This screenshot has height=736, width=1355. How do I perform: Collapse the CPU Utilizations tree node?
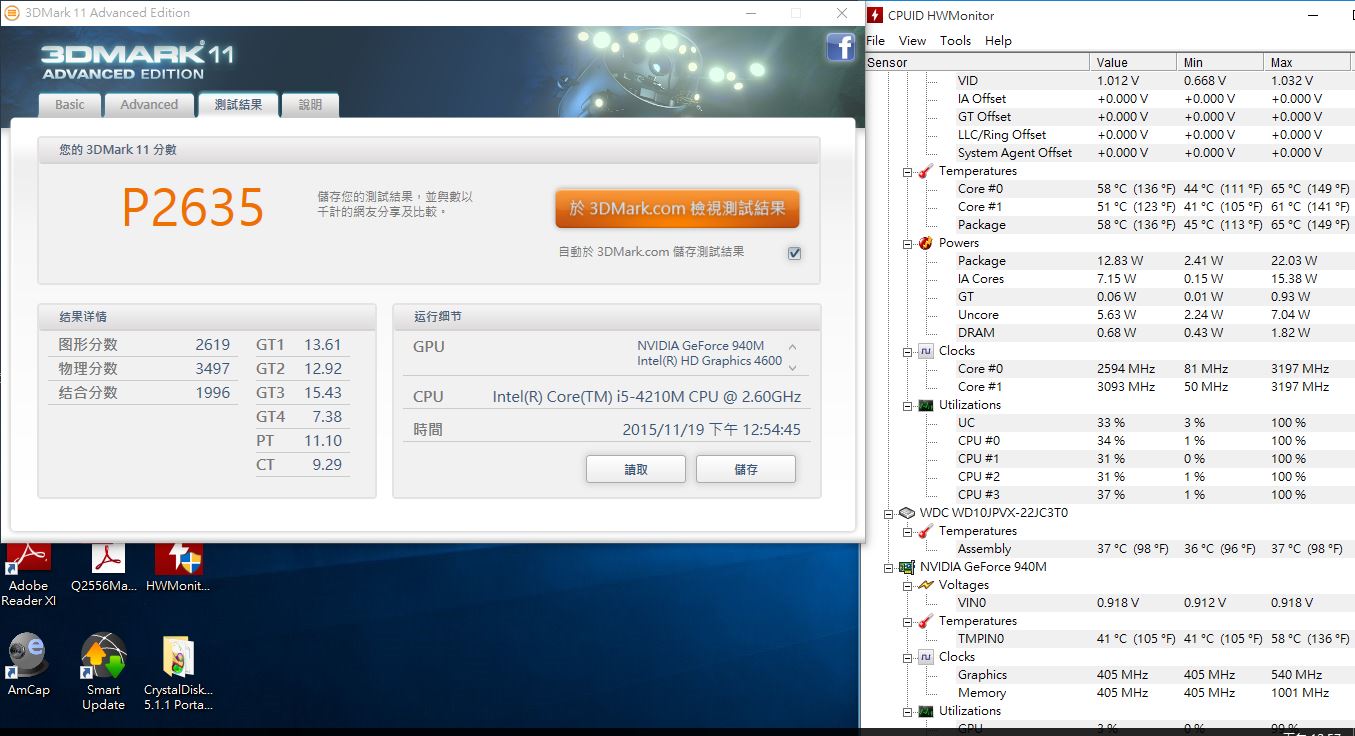[x=907, y=406]
